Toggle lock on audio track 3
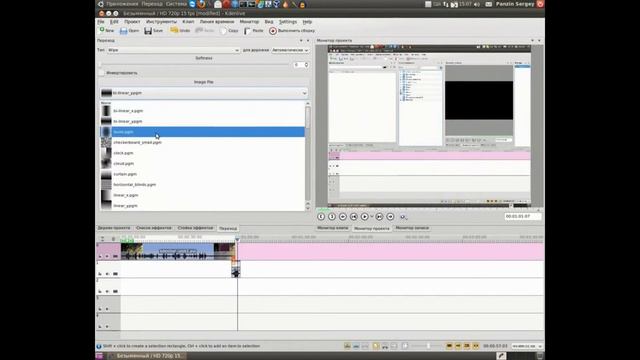640x360 pixels. pos(100,309)
